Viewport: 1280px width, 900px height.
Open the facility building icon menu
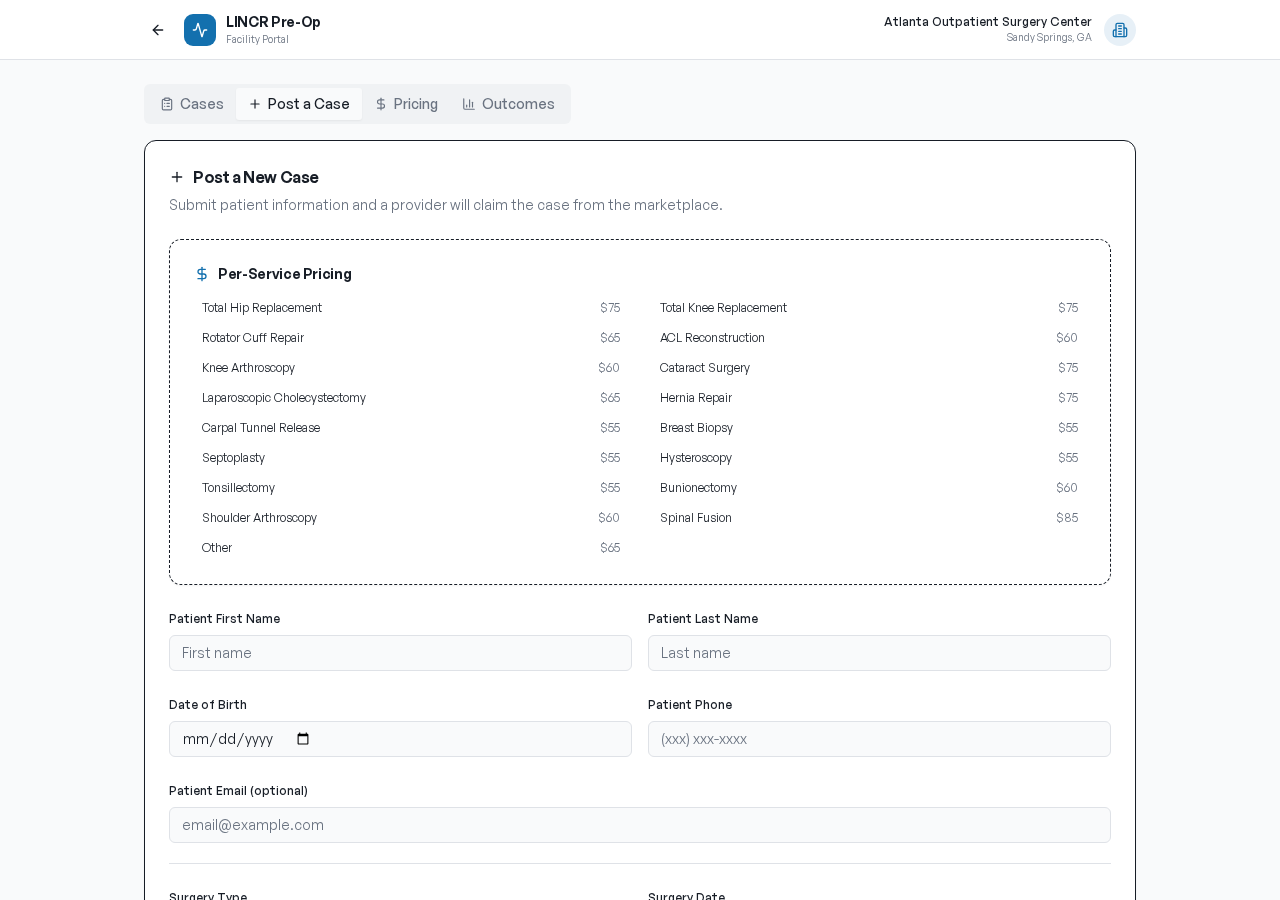click(x=1119, y=30)
